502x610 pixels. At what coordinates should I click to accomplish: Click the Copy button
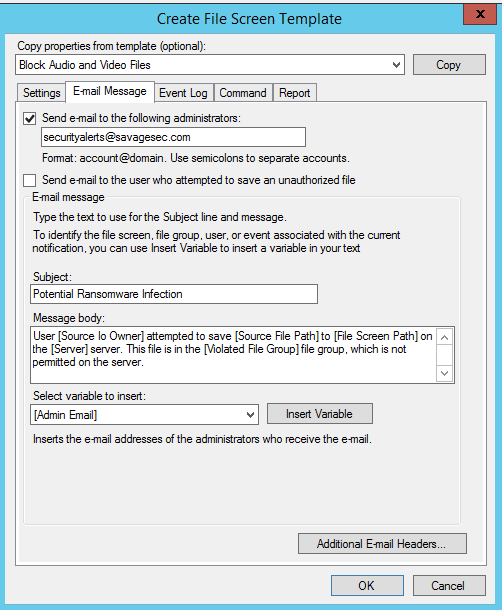pos(449,65)
